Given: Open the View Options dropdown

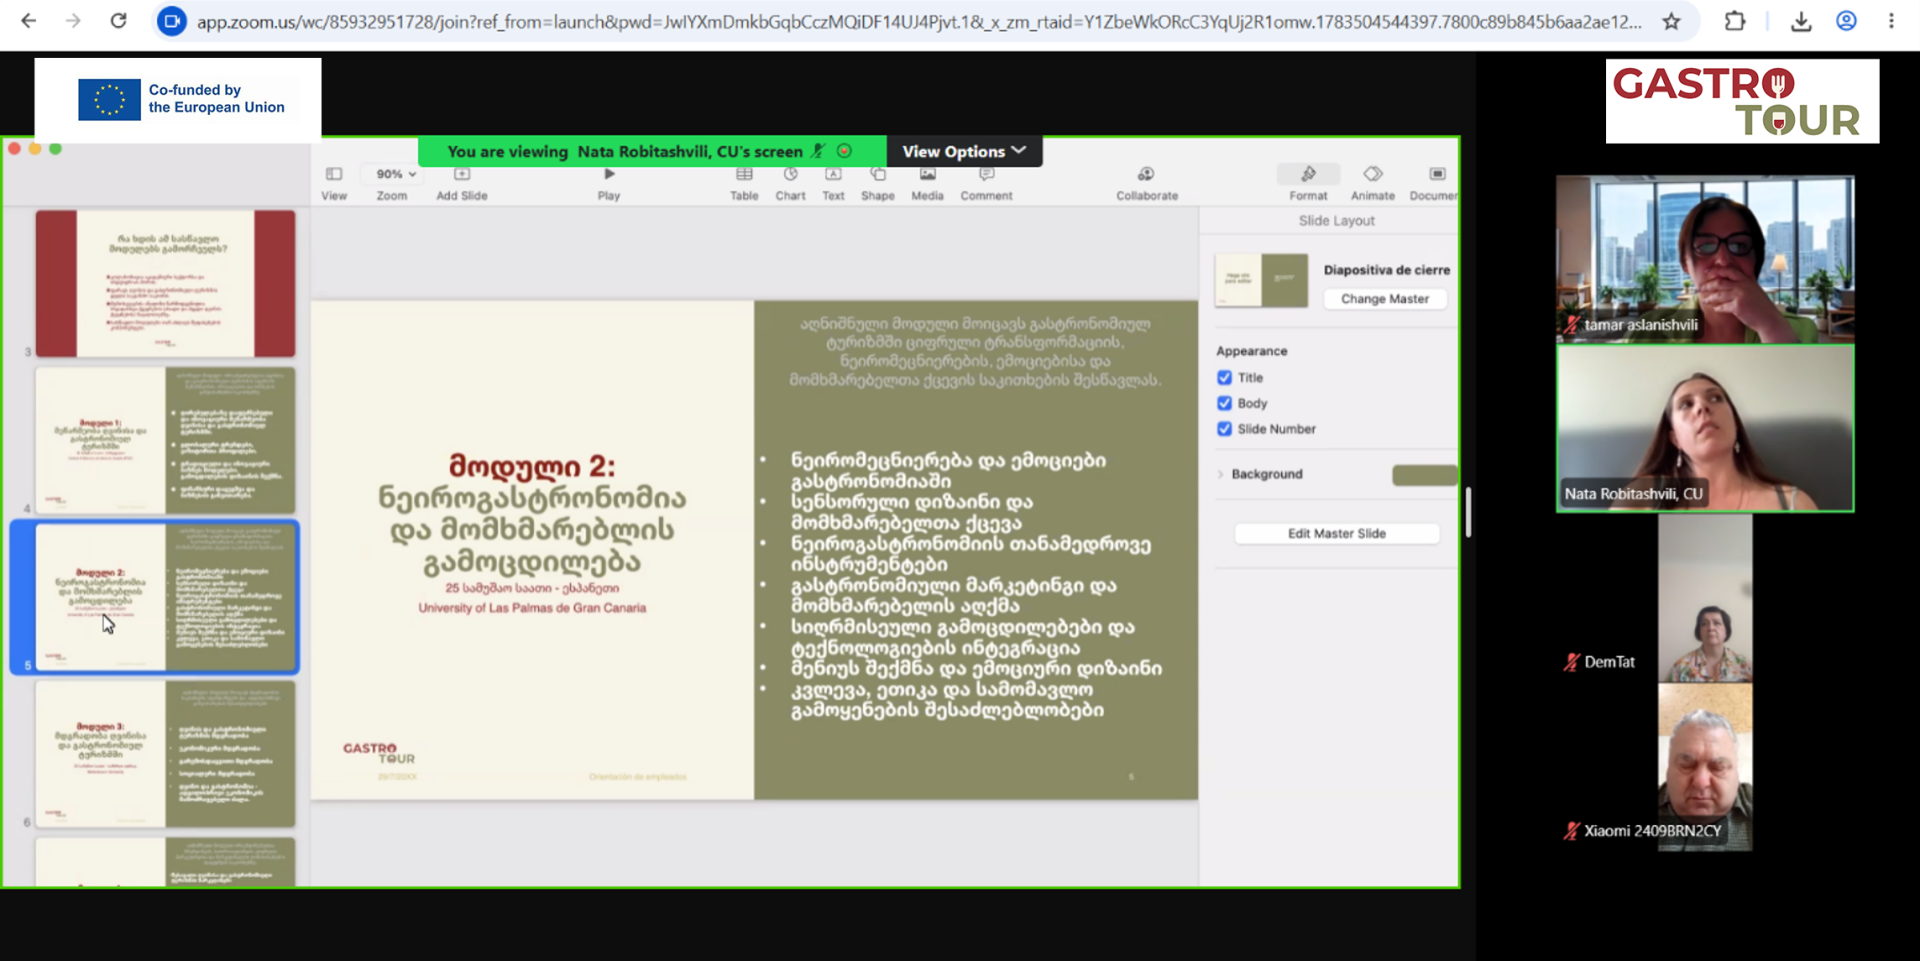Looking at the screenshot, I should [x=964, y=151].
